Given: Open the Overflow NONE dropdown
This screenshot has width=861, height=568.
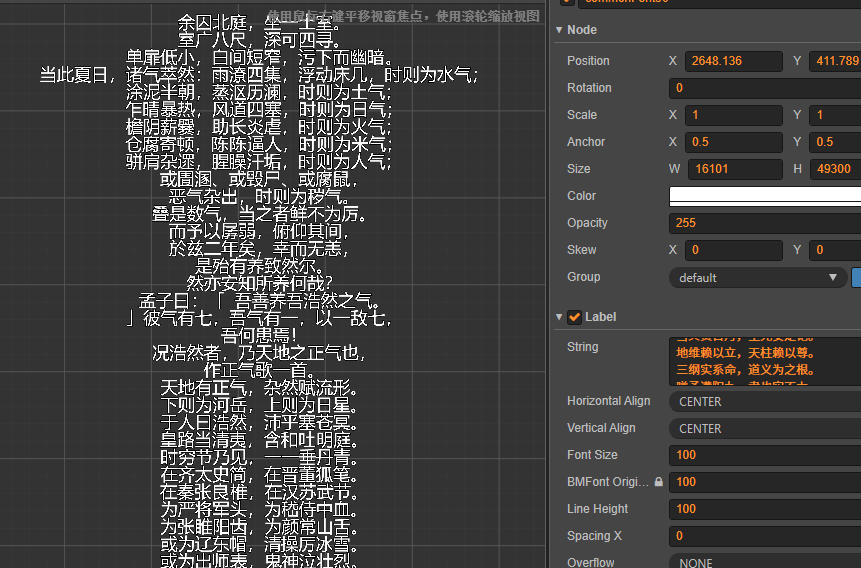Looking at the screenshot, I should [x=765, y=561].
